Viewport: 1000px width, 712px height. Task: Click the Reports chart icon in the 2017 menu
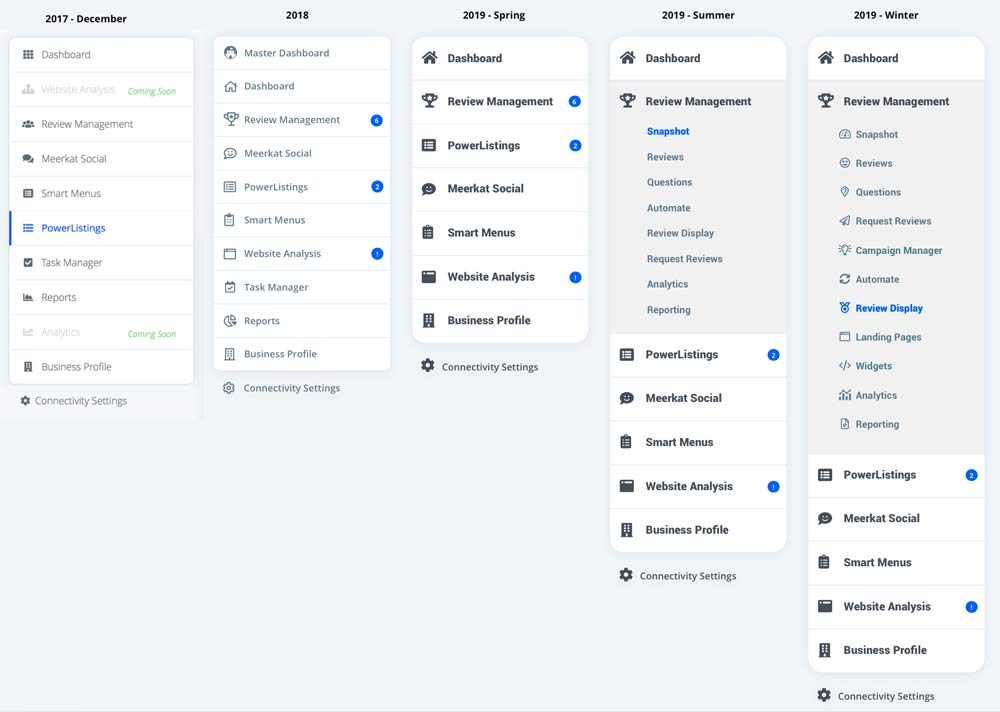pos(28,297)
